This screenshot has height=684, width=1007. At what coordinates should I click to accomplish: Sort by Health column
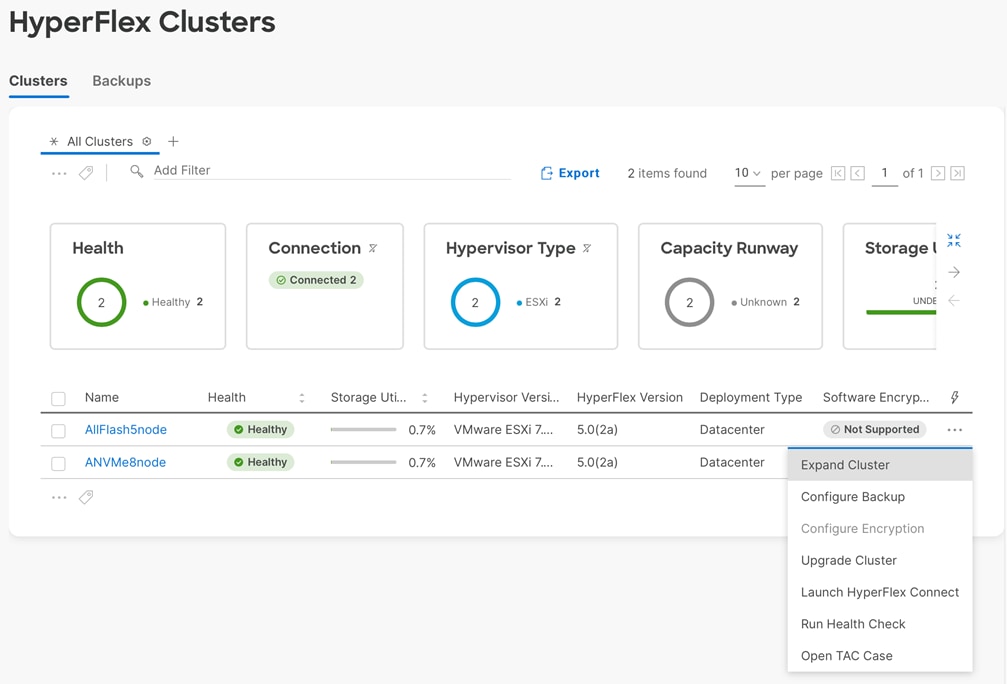click(302, 398)
